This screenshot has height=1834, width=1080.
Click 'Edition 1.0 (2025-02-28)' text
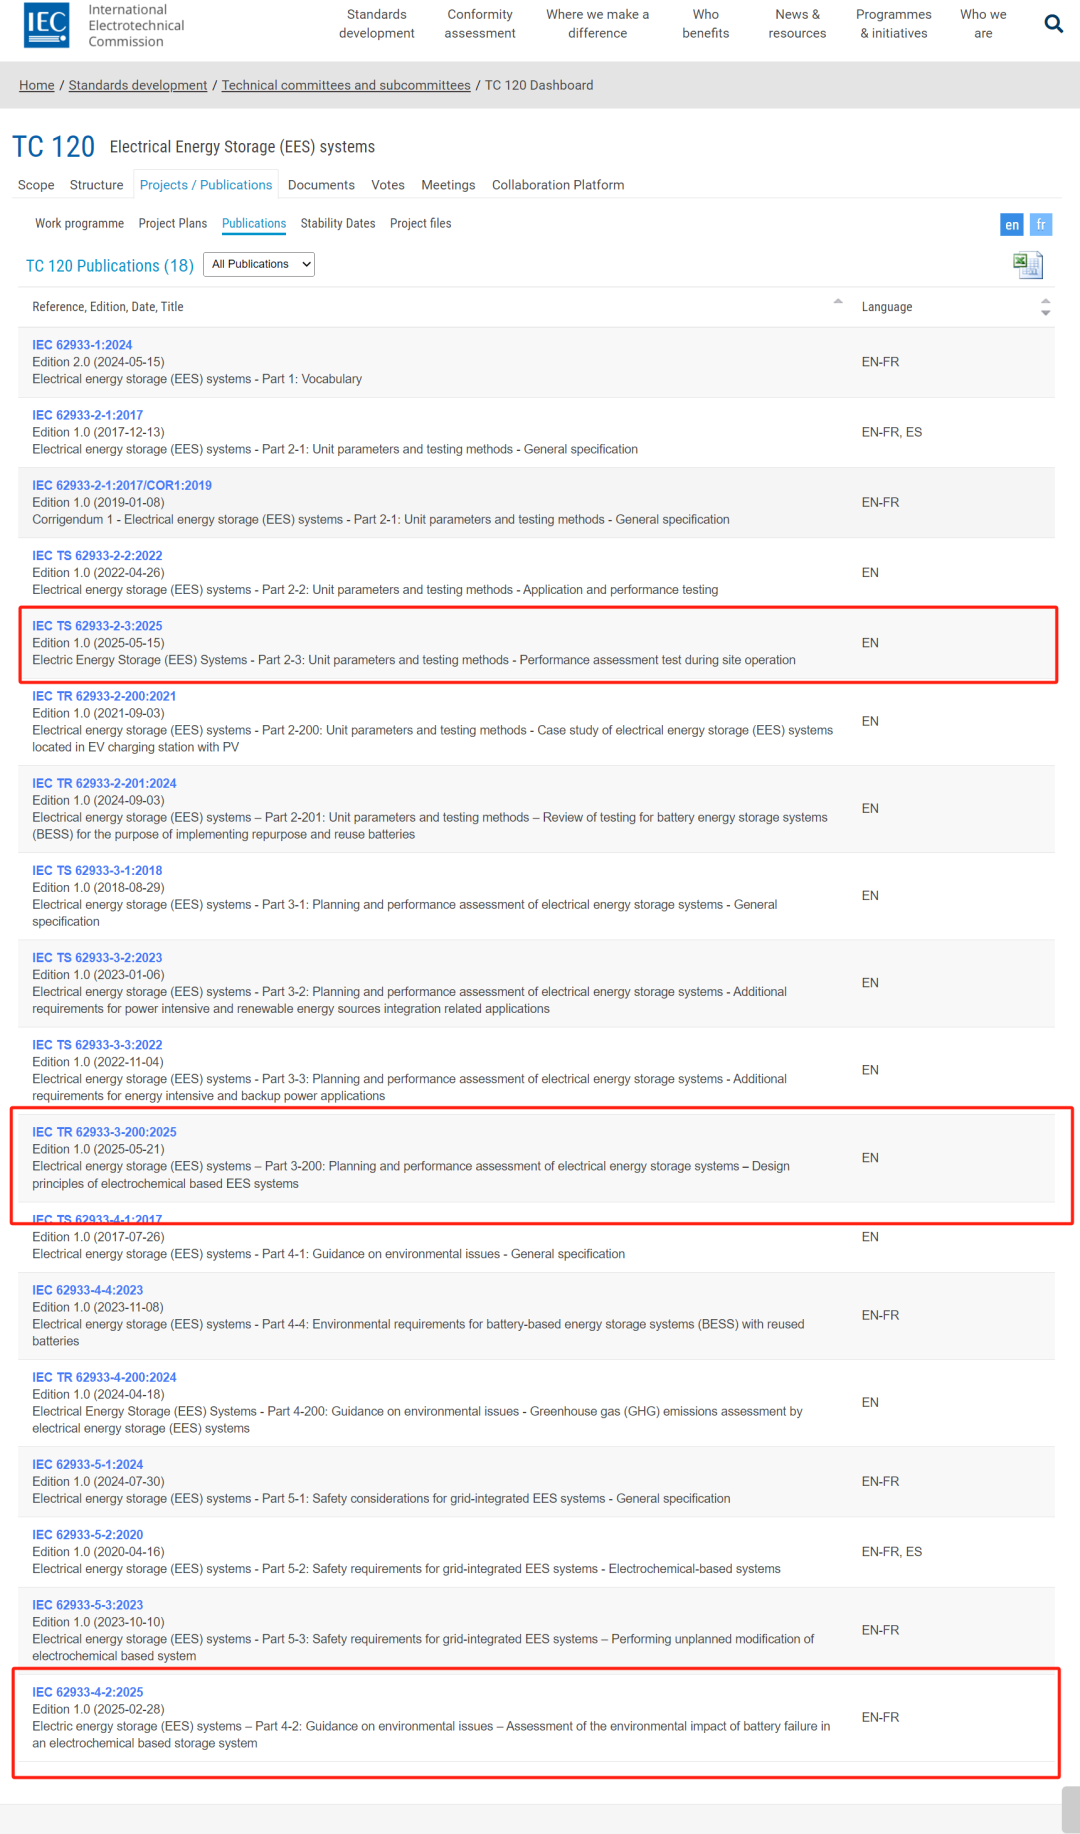tap(98, 1709)
